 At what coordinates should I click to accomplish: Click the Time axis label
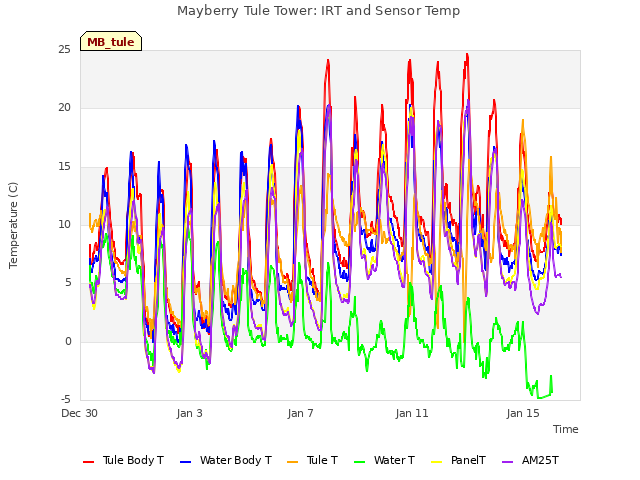click(x=566, y=429)
